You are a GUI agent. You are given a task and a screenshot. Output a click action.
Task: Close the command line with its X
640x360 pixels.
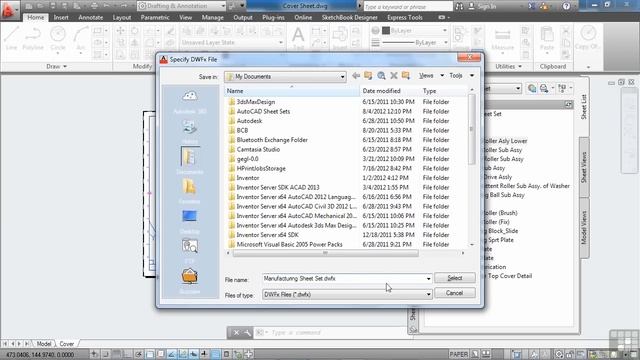coord(236,333)
